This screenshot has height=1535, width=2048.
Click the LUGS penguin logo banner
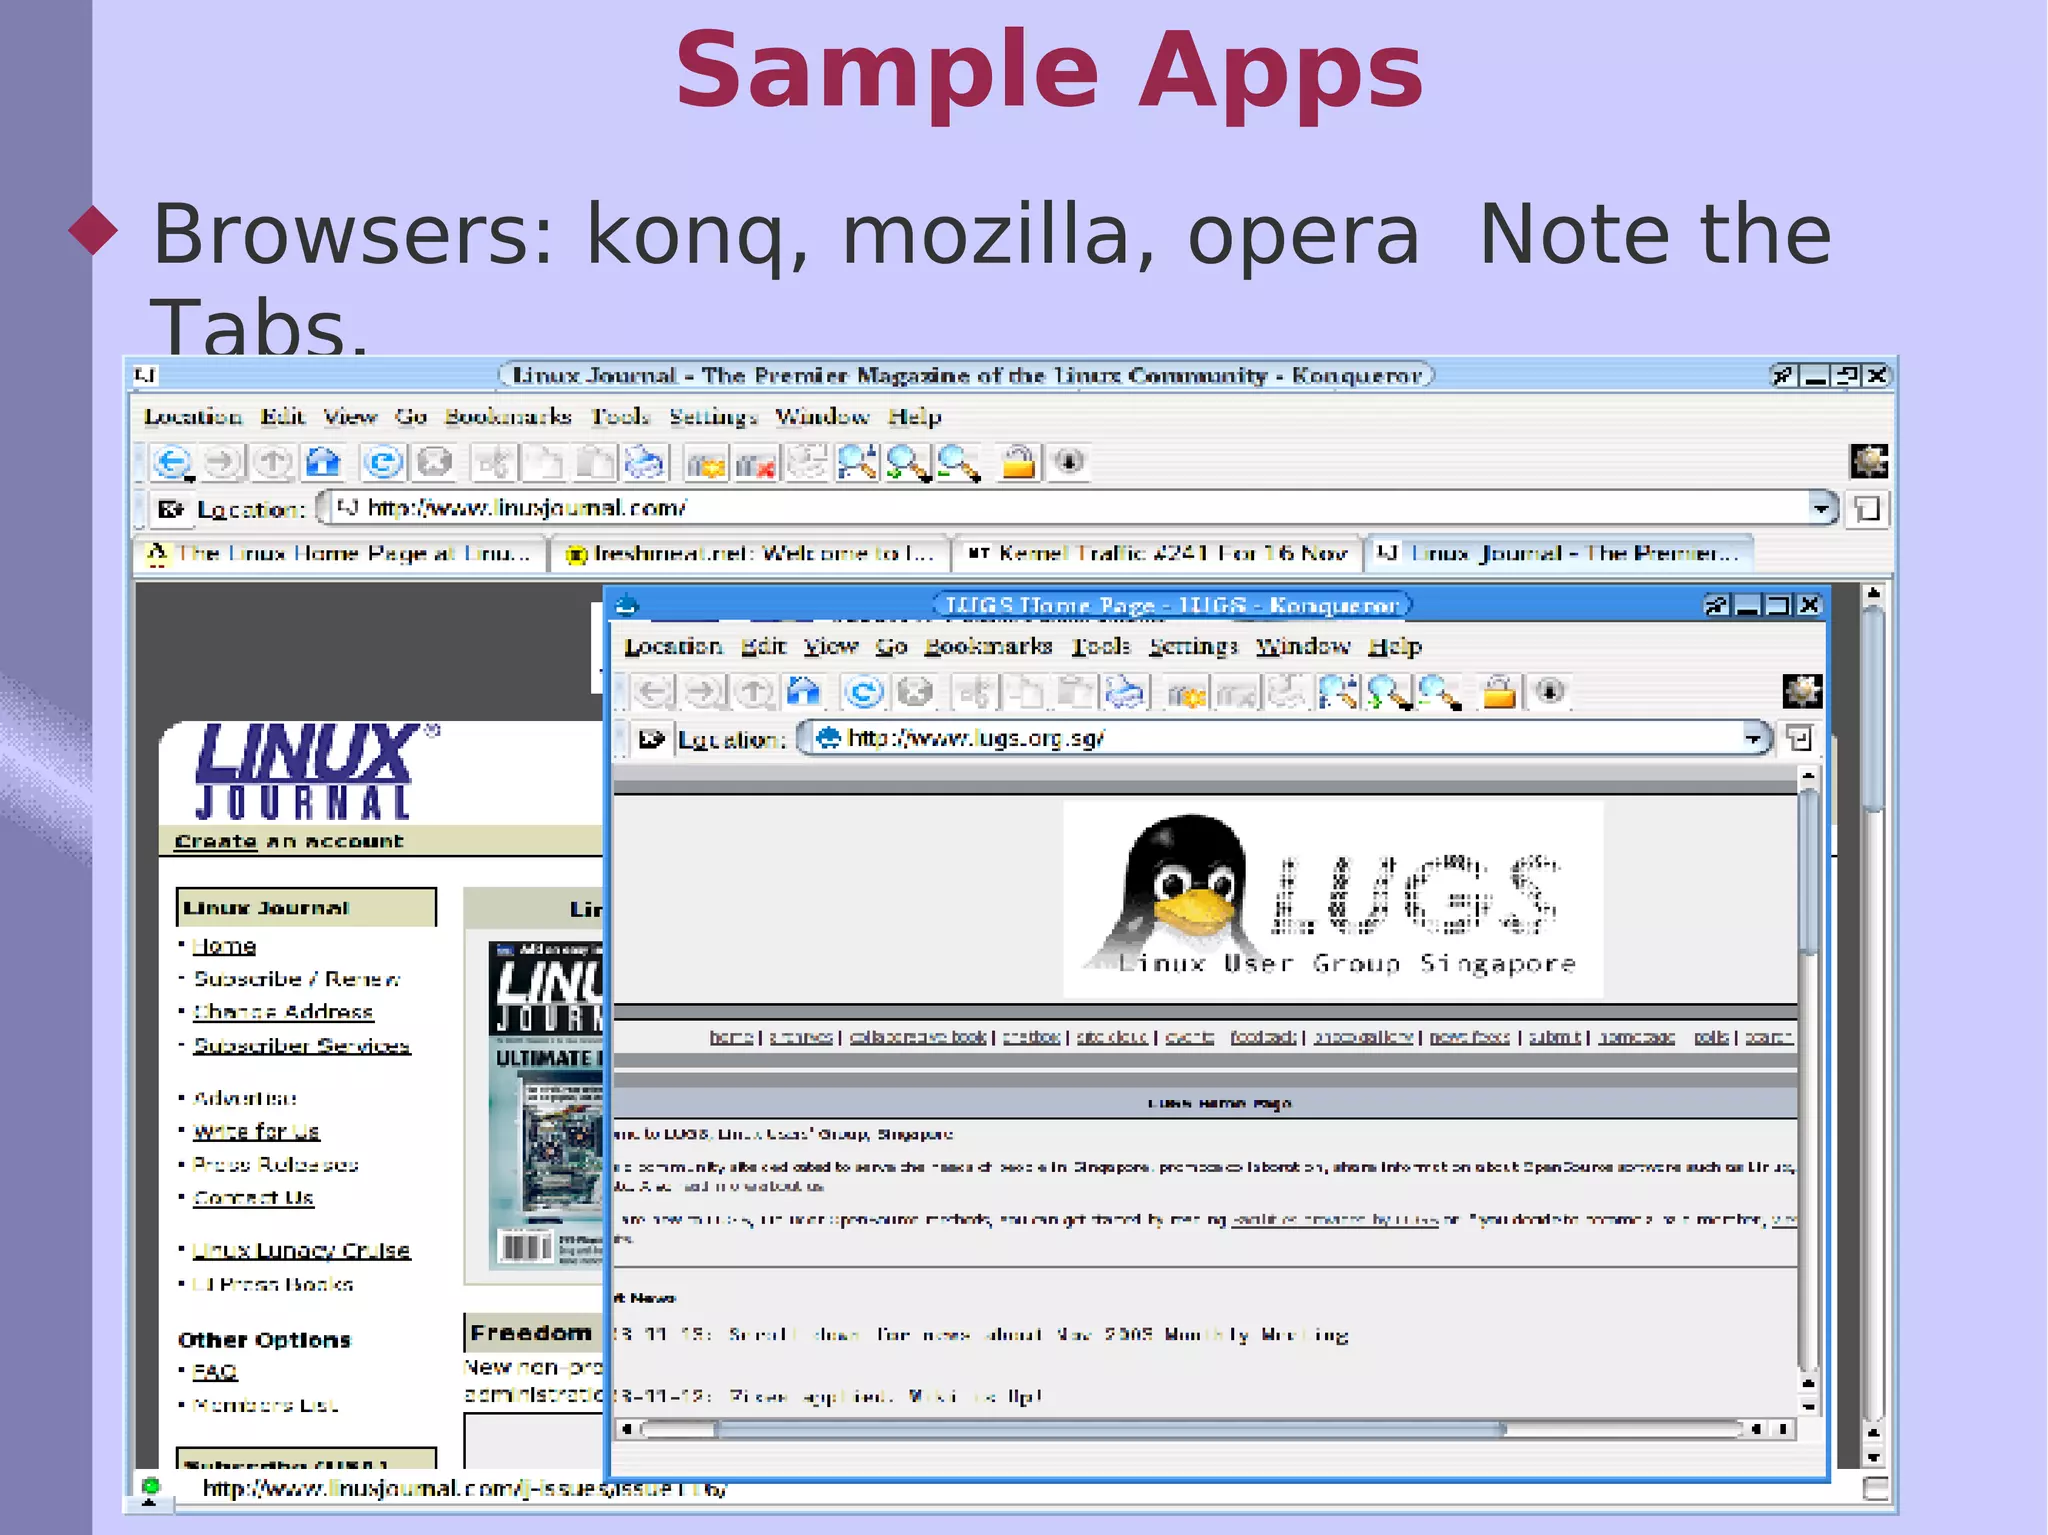[1332, 898]
